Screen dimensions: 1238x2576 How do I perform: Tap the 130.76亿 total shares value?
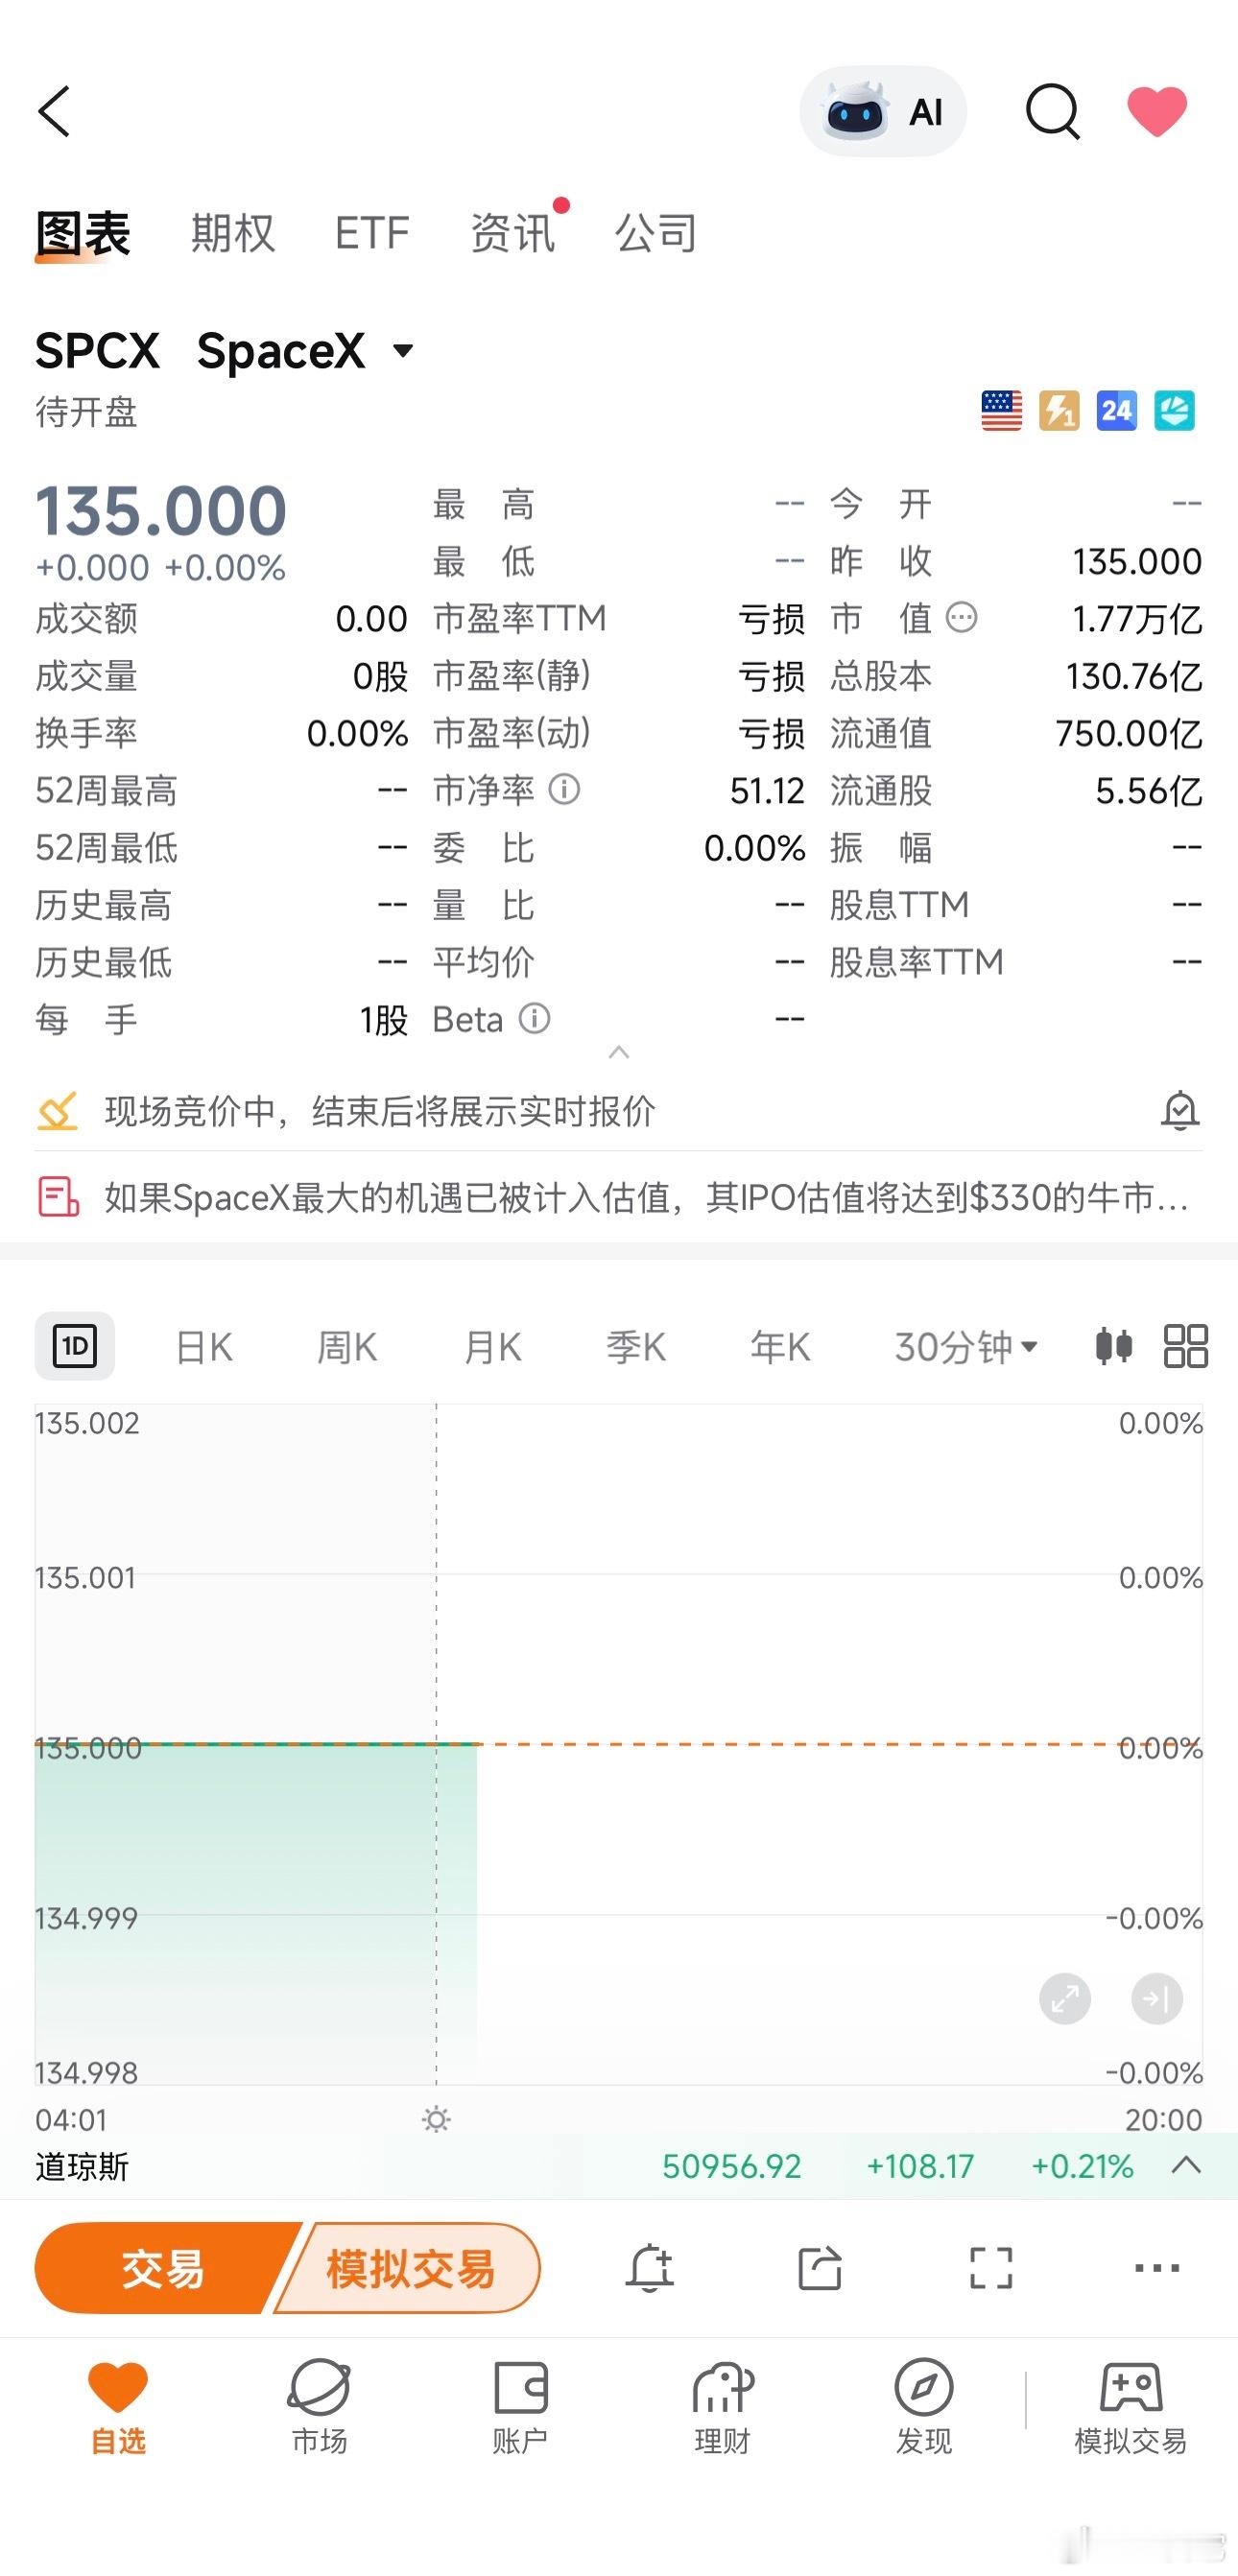(x=1134, y=676)
